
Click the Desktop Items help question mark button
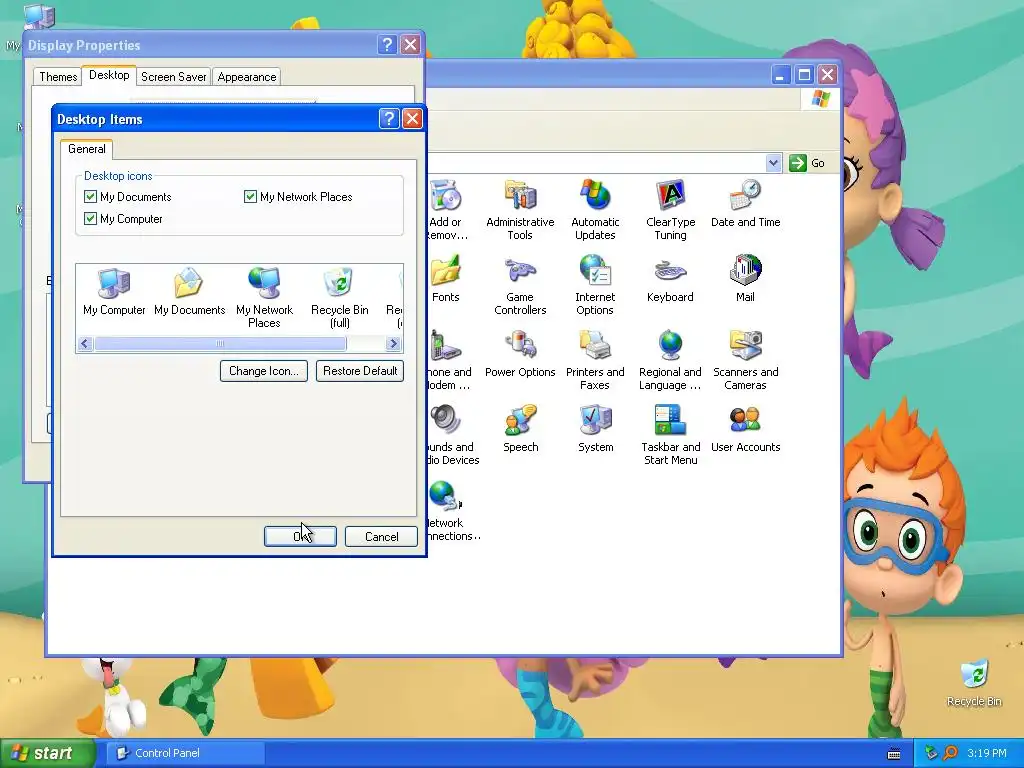389,118
